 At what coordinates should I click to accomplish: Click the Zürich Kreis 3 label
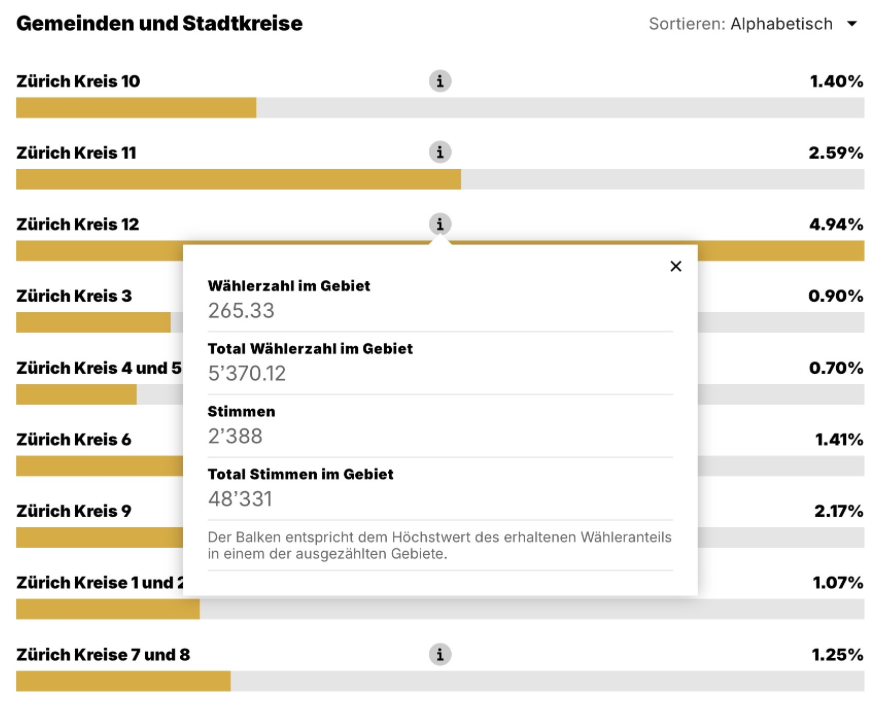[74, 296]
